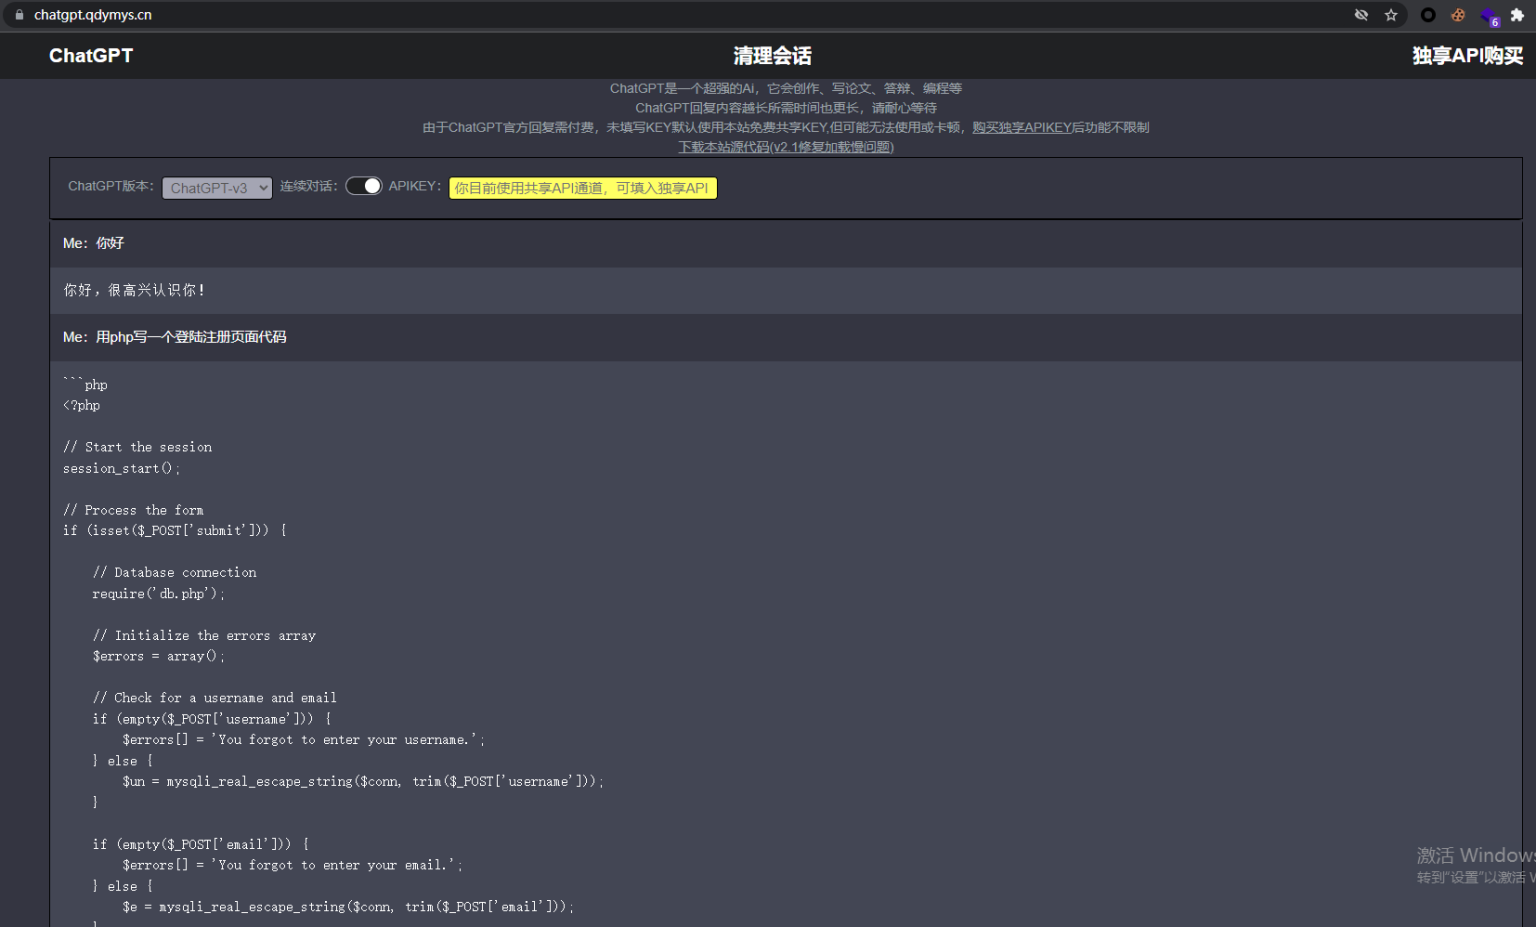The height and width of the screenshot is (927, 1536).
Task: Click the ChatGPT logo title
Action: tap(91, 56)
